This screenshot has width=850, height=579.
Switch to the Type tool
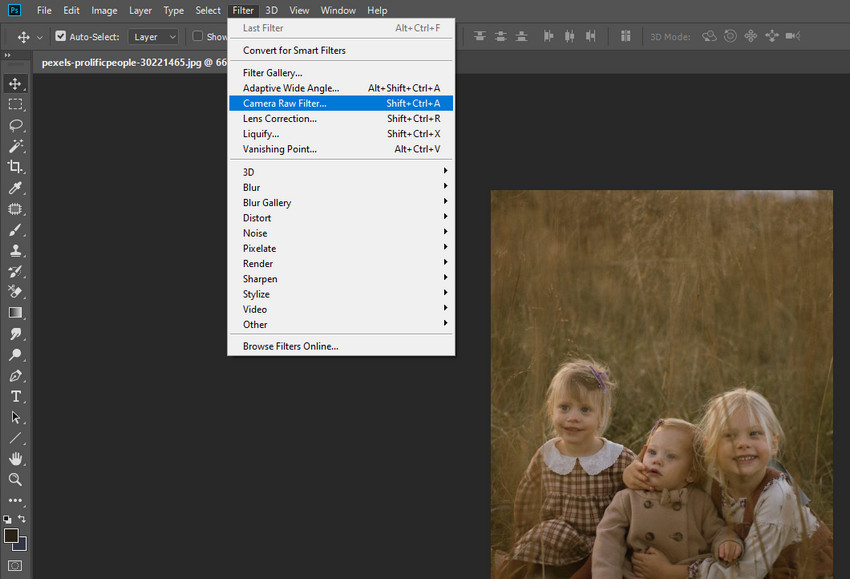point(15,396)
